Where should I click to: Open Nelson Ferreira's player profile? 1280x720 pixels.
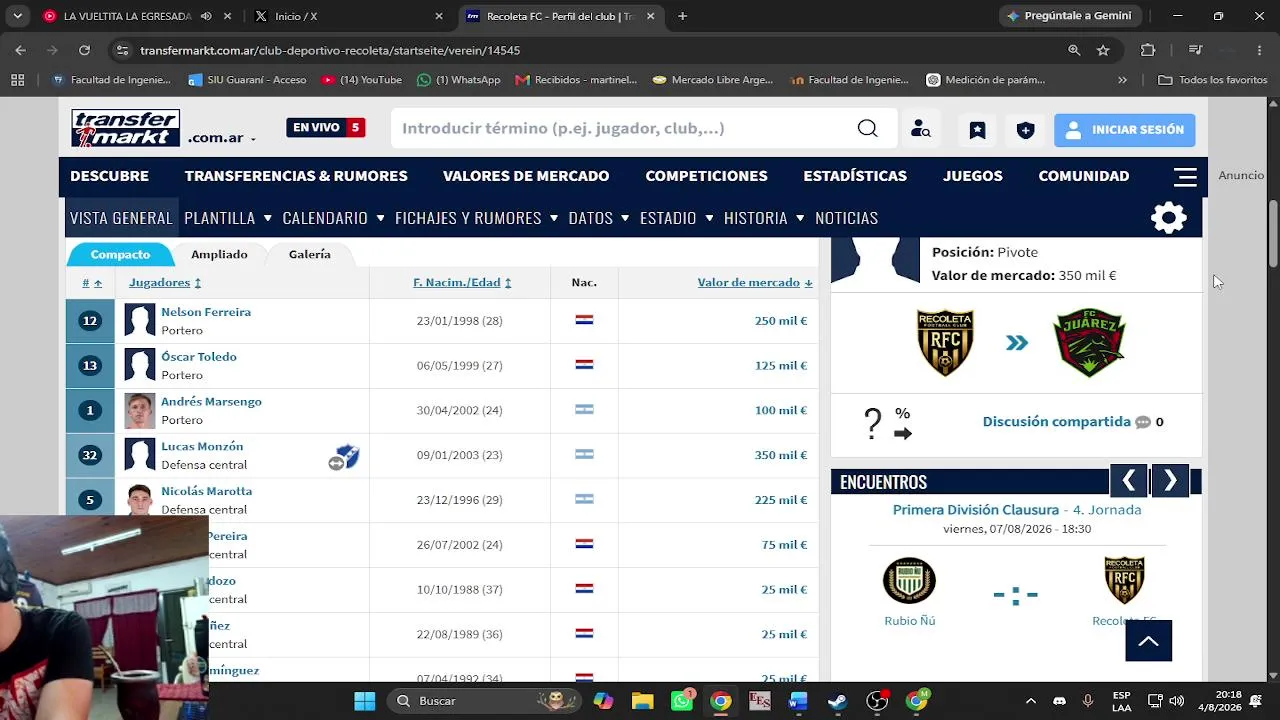(206, 312)
